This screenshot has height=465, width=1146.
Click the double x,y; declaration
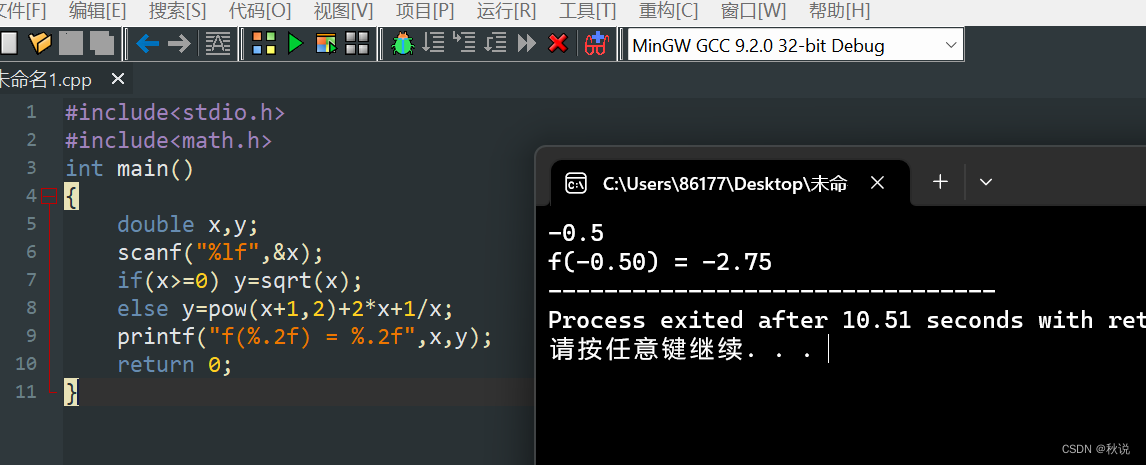coord(188,224)
